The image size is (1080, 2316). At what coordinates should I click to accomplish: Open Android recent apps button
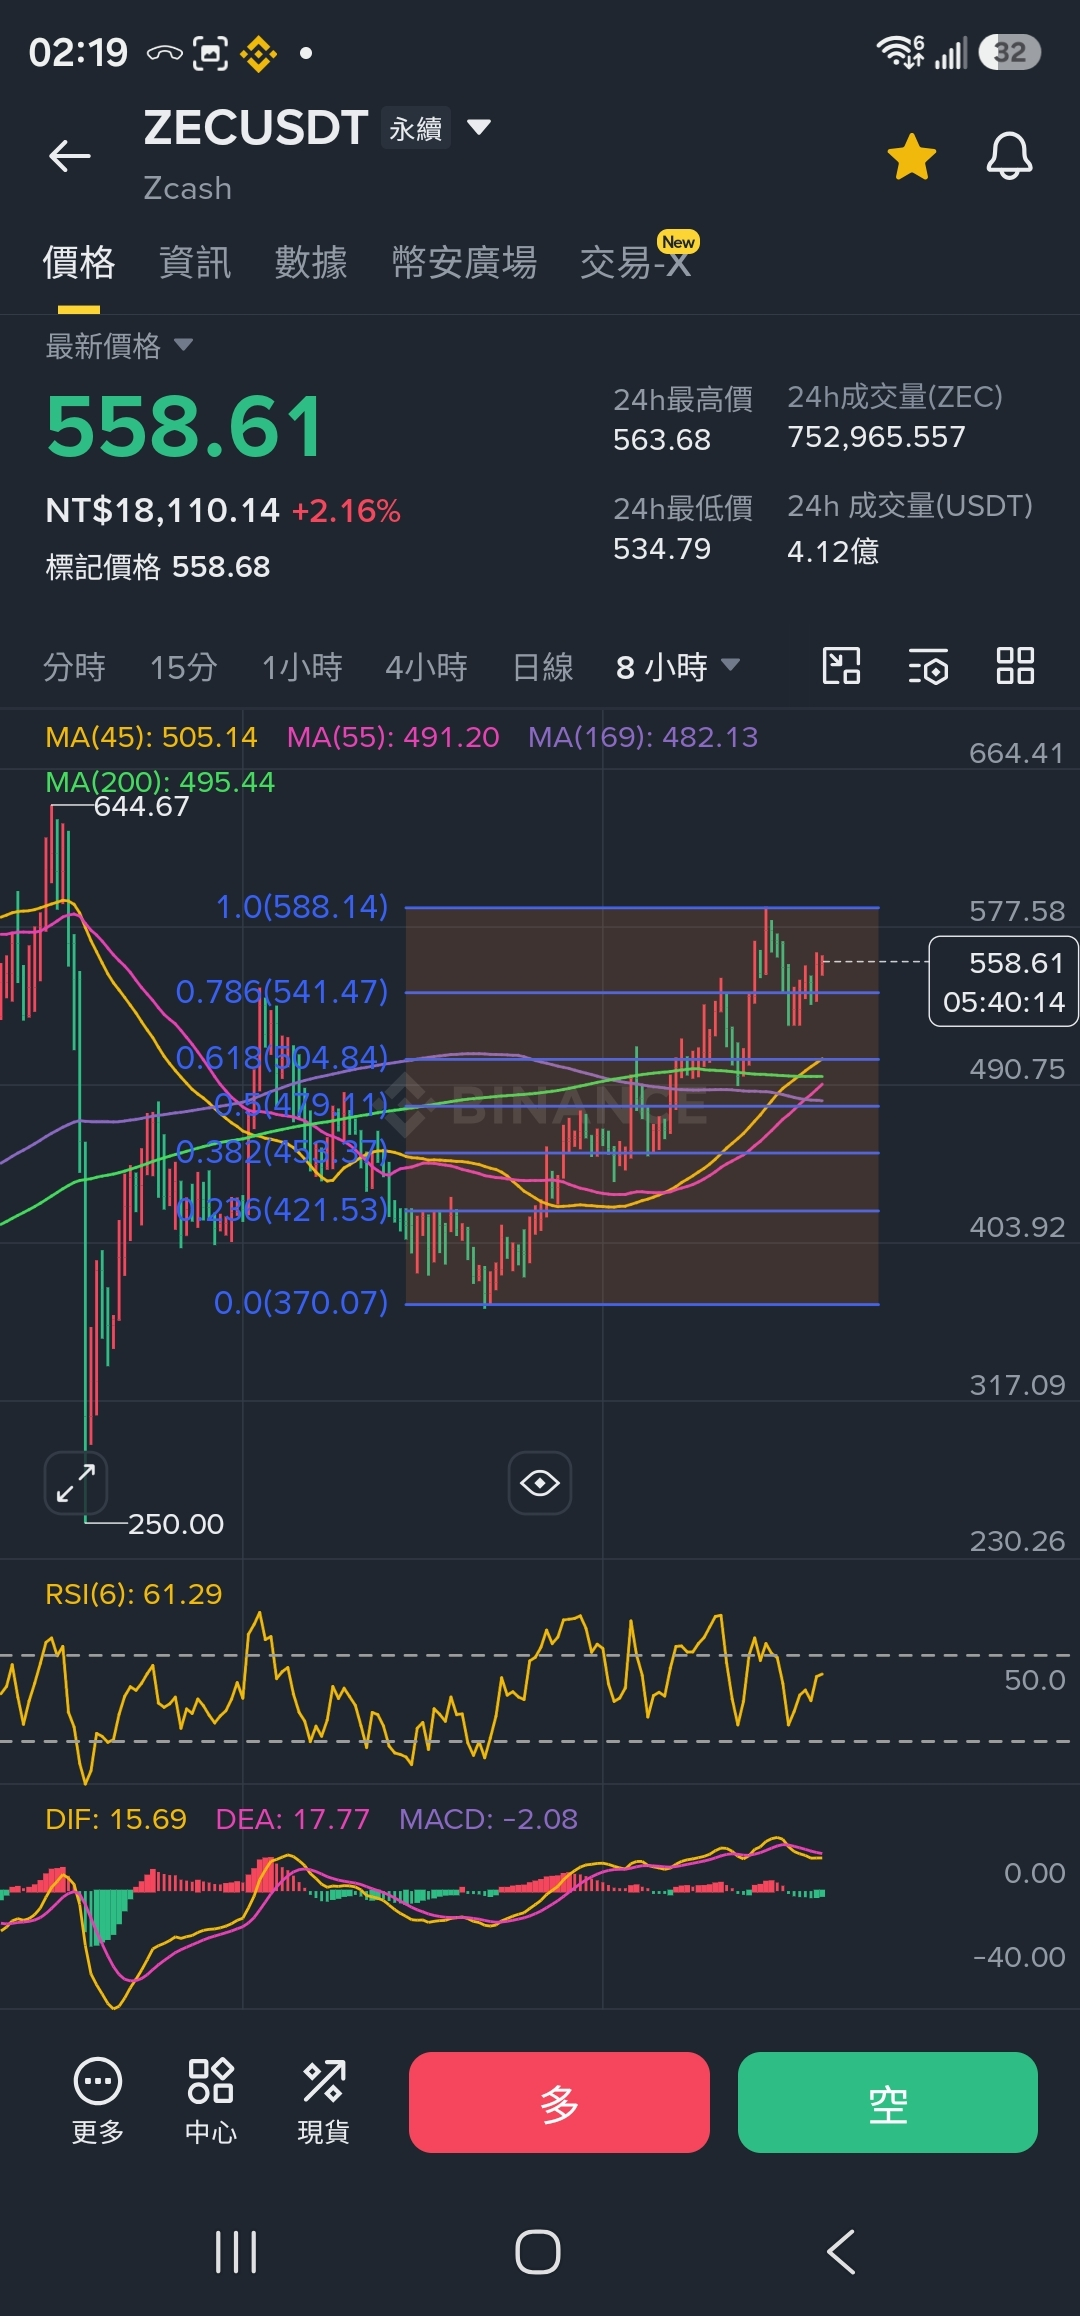[237, 2252]
